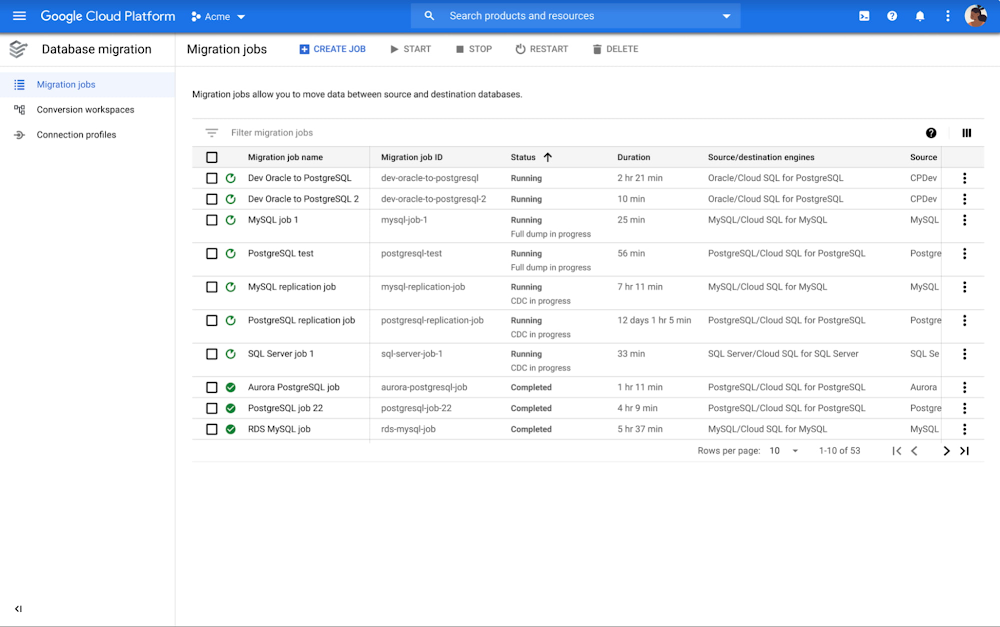Select the PostgreSQL job 22 checkbox

pyautogui.click(x=212, y=408)
